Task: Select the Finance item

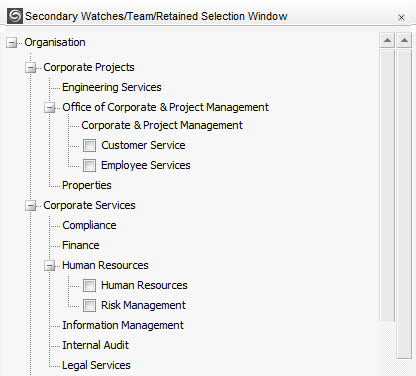Action: click(81, 245)
